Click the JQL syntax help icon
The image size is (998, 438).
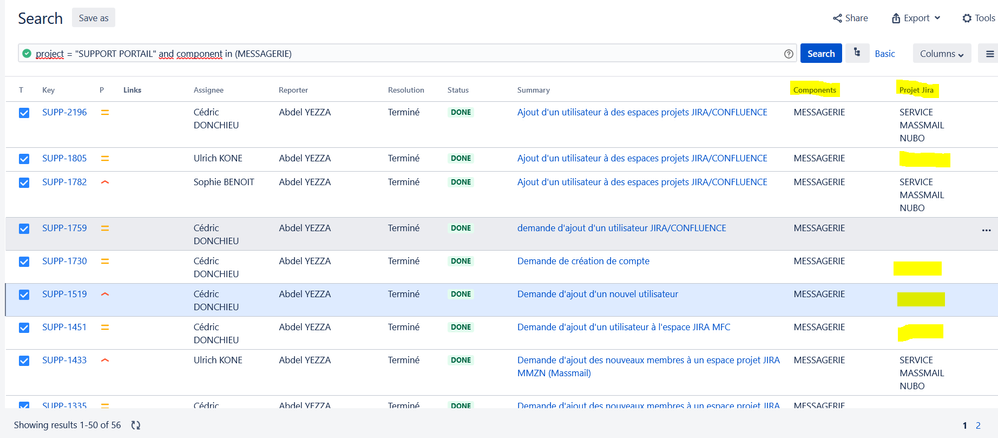(789, 54)
